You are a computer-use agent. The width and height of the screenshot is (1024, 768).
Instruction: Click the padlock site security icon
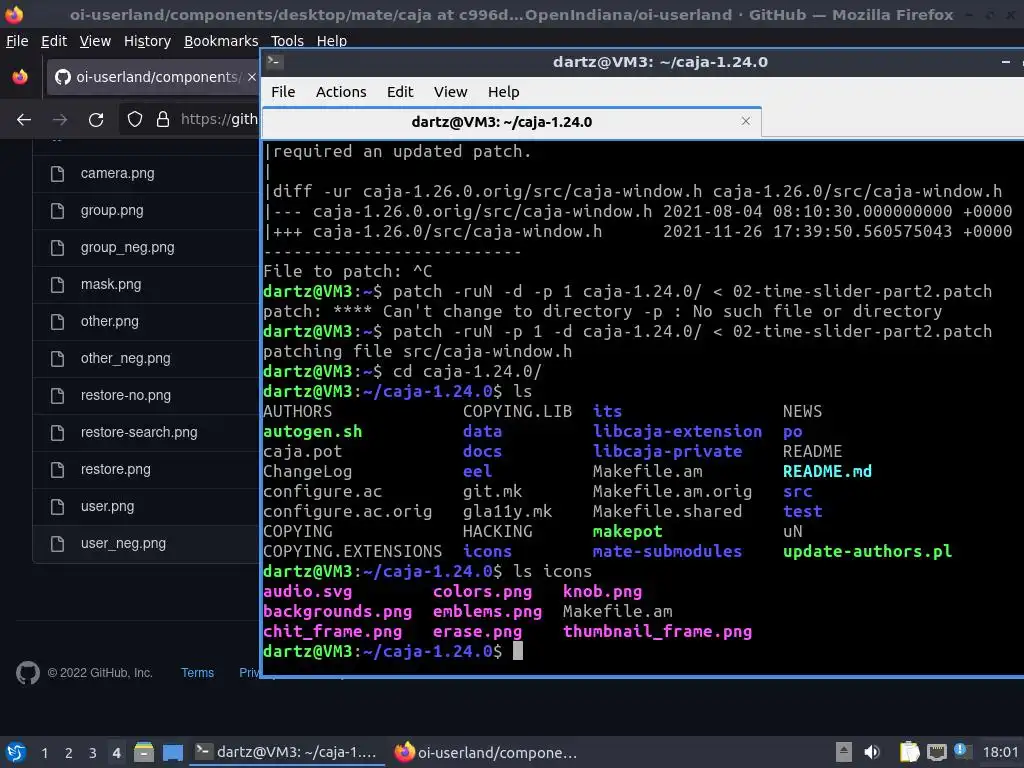163,120
